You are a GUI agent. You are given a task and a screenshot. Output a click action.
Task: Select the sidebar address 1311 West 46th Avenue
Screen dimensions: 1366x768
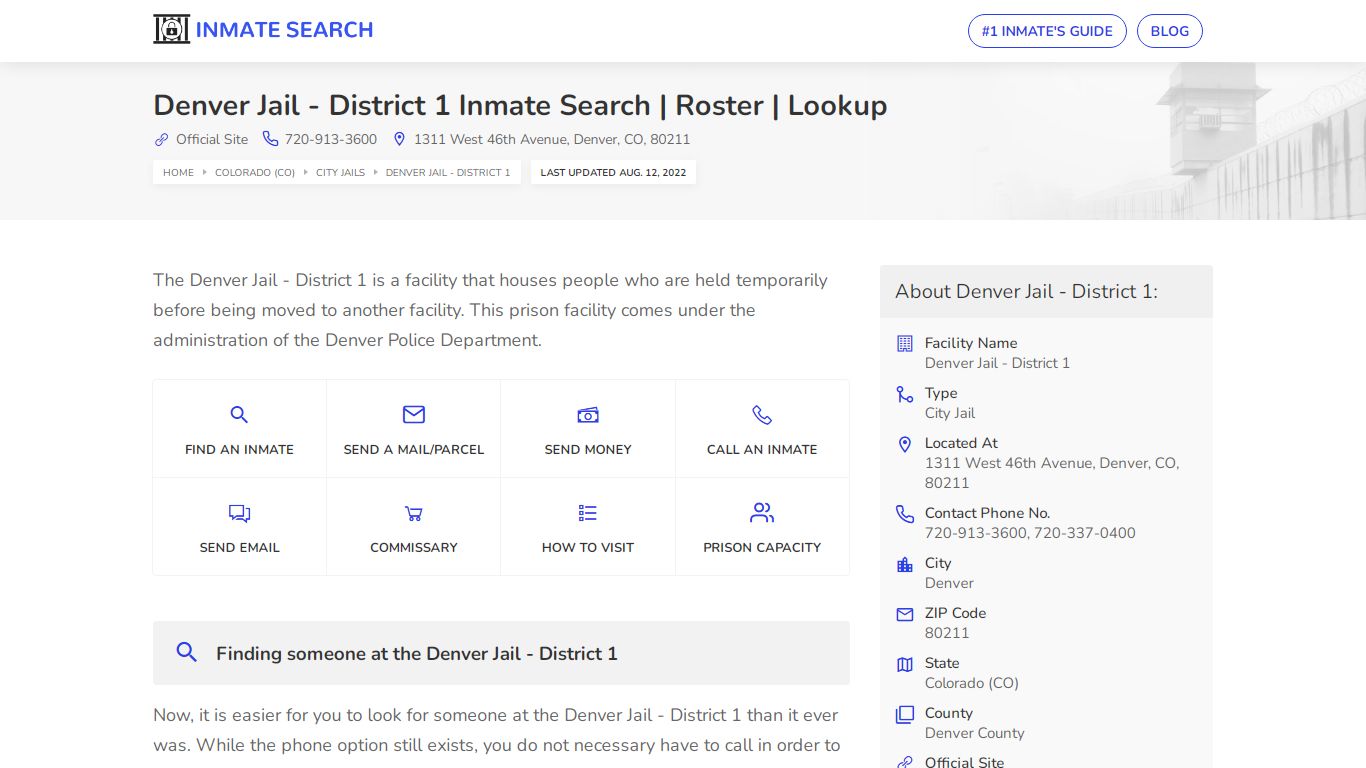(x=1052, y=473)
